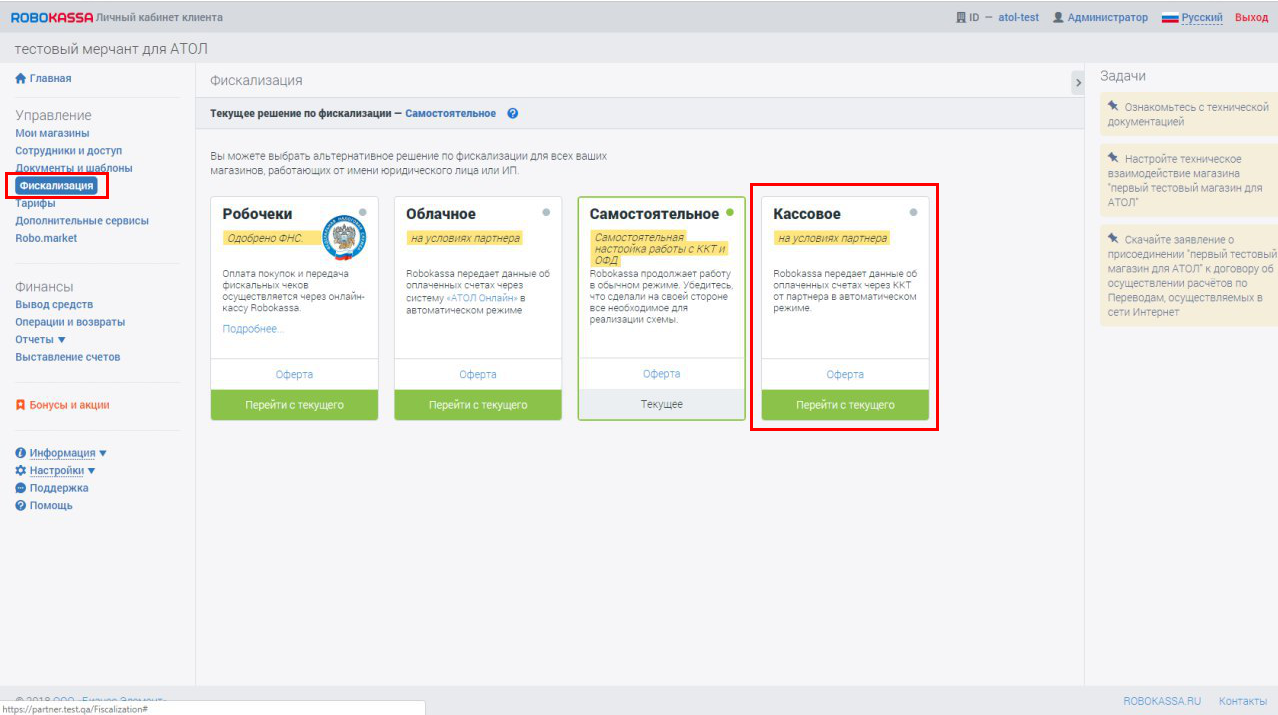Select the Кассовое status dot
The image size is (1278, 715).
click(x=913, y=212)
